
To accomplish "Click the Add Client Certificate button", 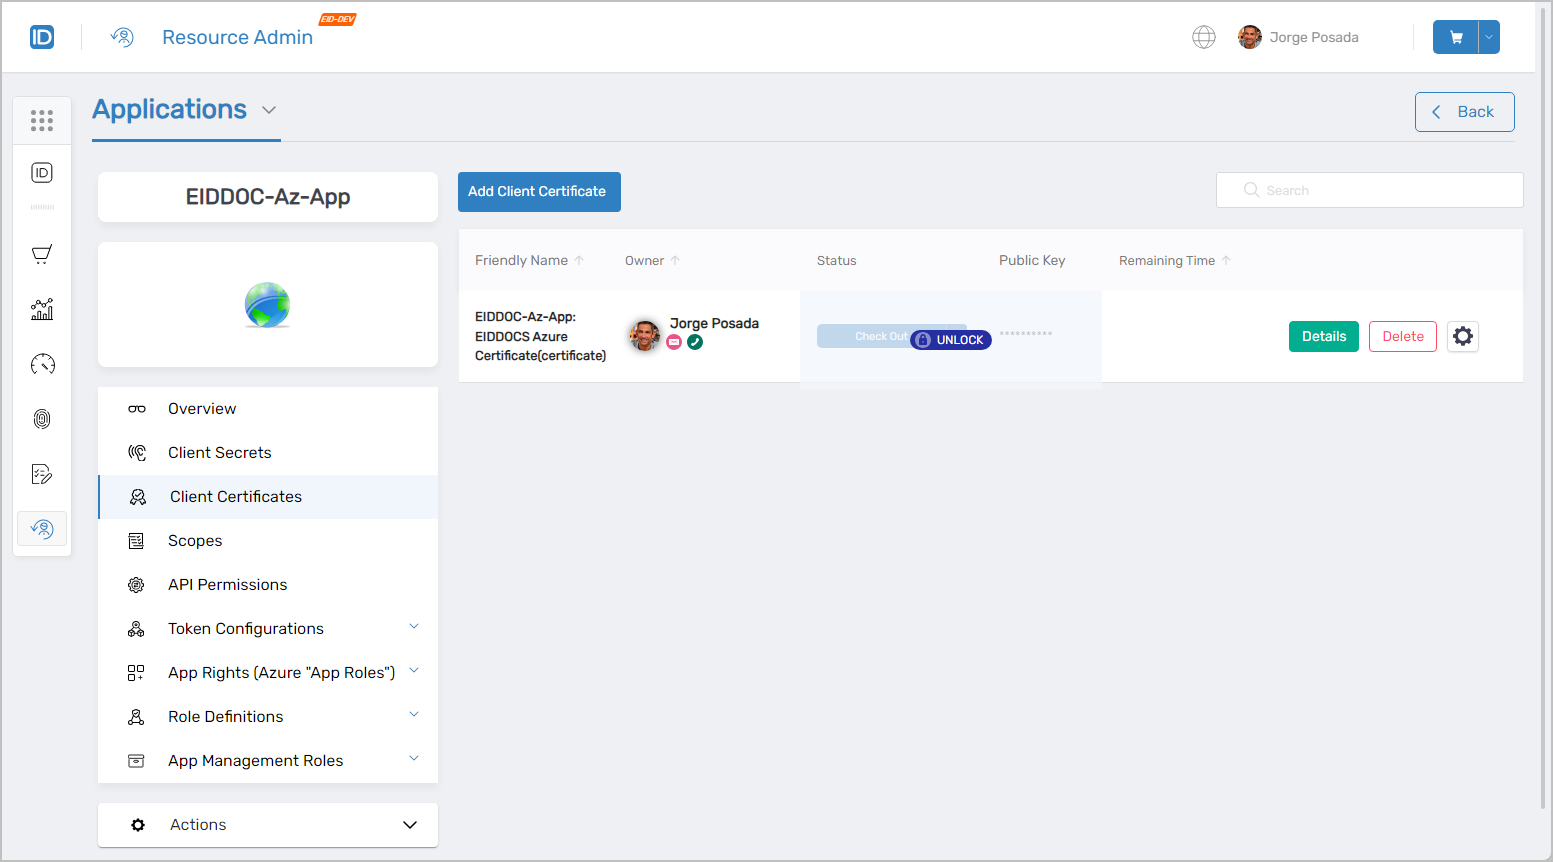I will (539, 191).
